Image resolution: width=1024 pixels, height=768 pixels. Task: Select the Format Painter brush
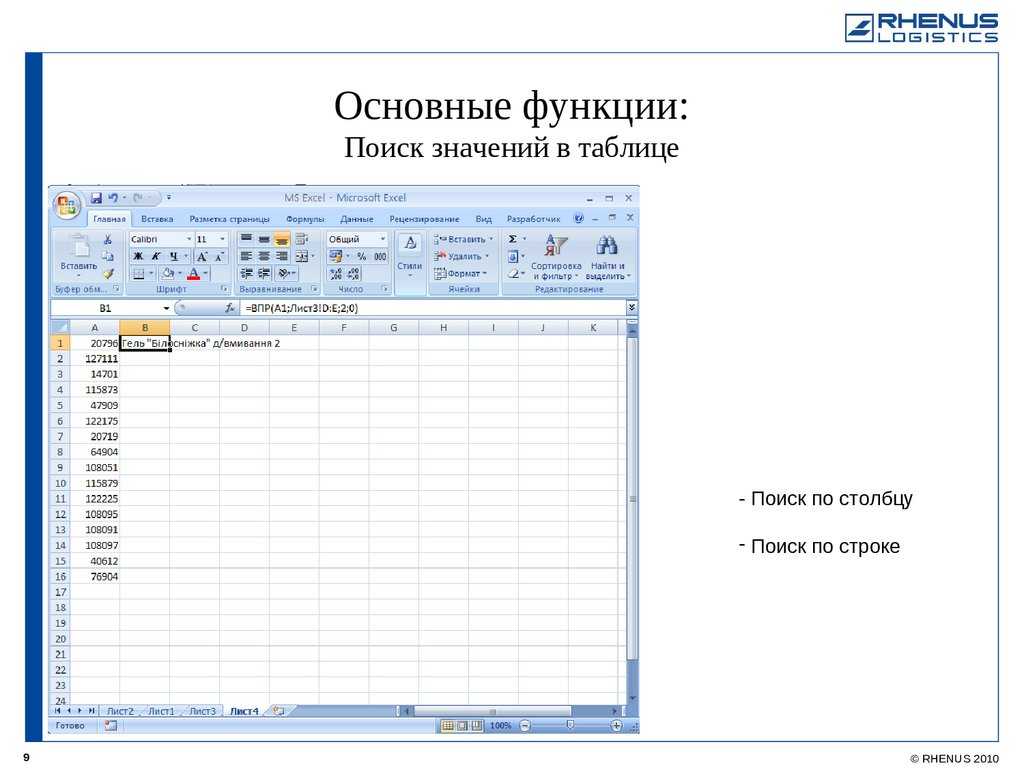108,274
